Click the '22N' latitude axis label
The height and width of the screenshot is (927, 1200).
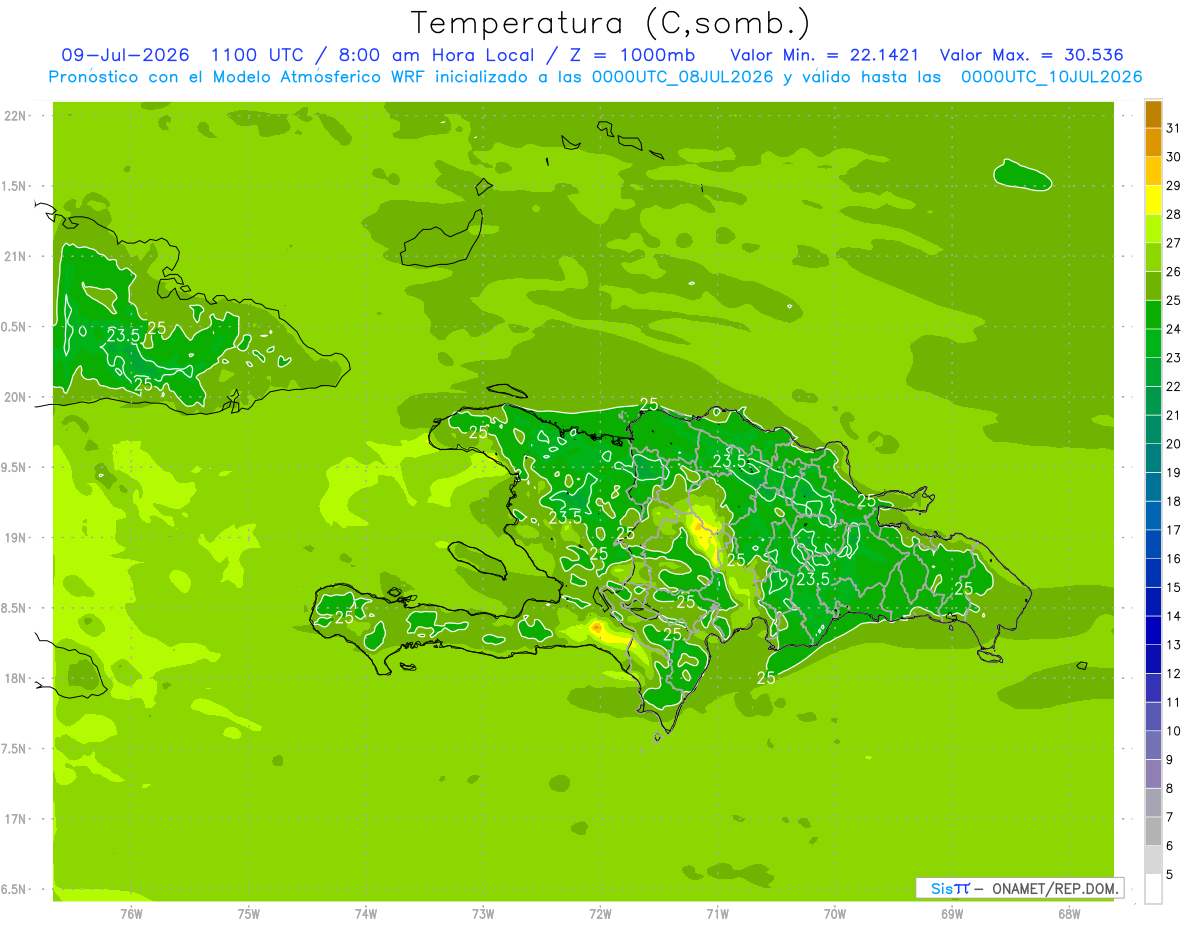[x=17, y=116]
